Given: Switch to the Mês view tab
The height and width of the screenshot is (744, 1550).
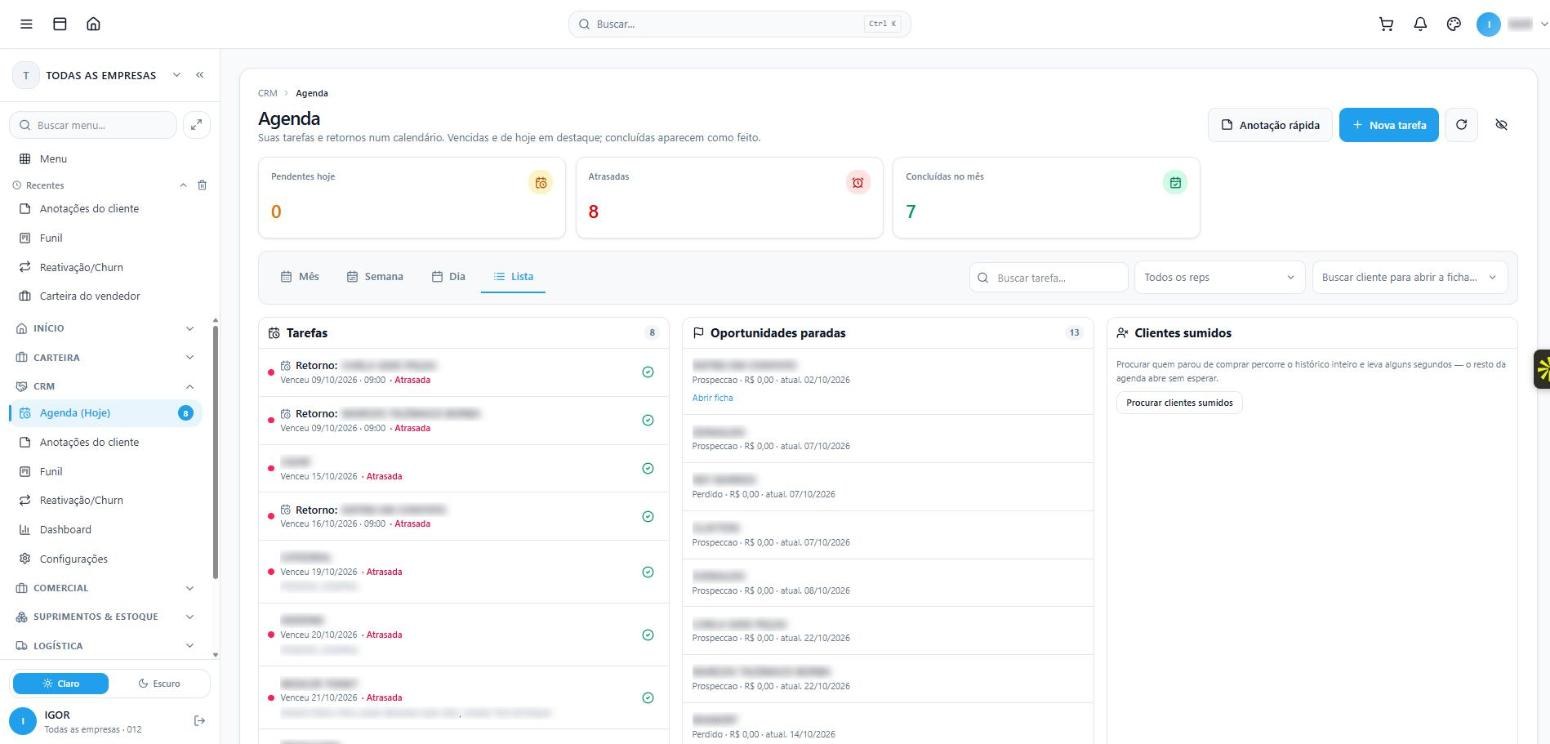Looking at the screenshot, I should (x=300, y=277).
